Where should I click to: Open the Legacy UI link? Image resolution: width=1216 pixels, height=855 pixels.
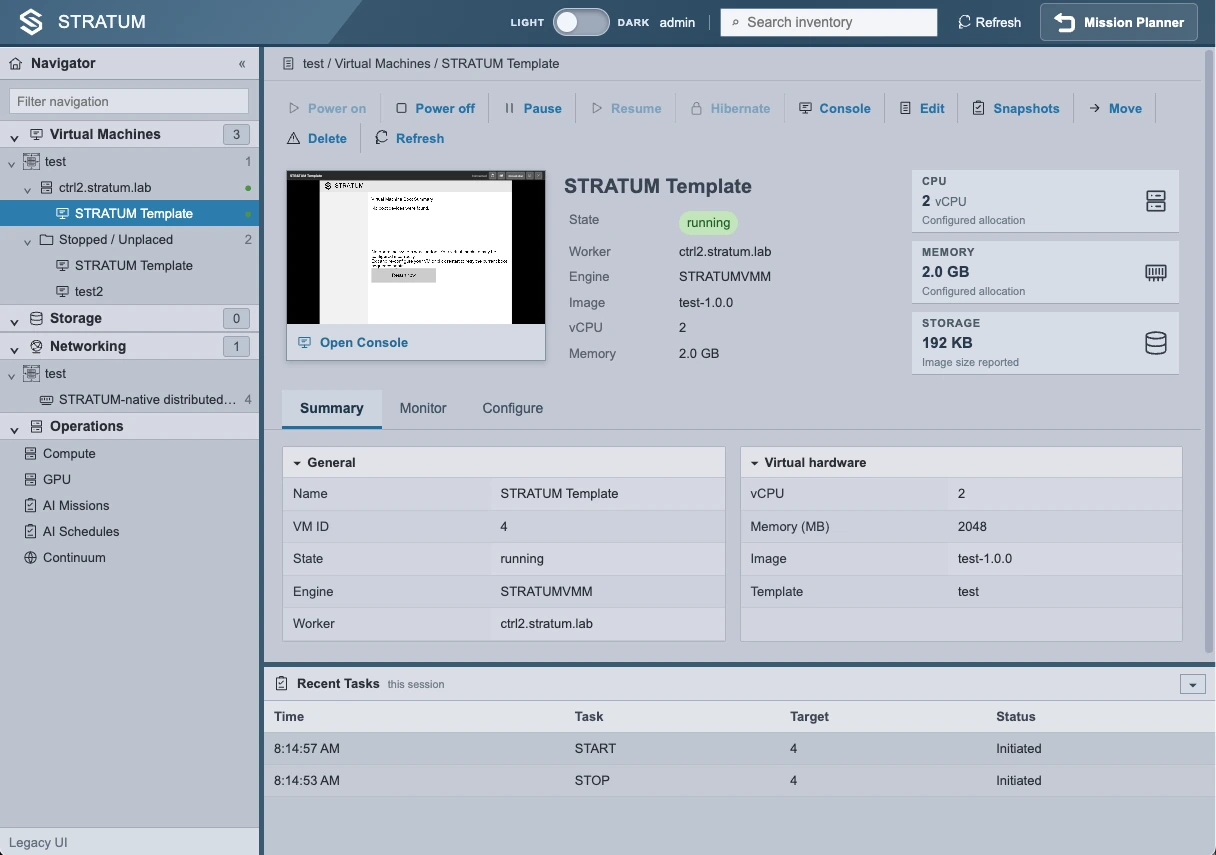point(38,842)
